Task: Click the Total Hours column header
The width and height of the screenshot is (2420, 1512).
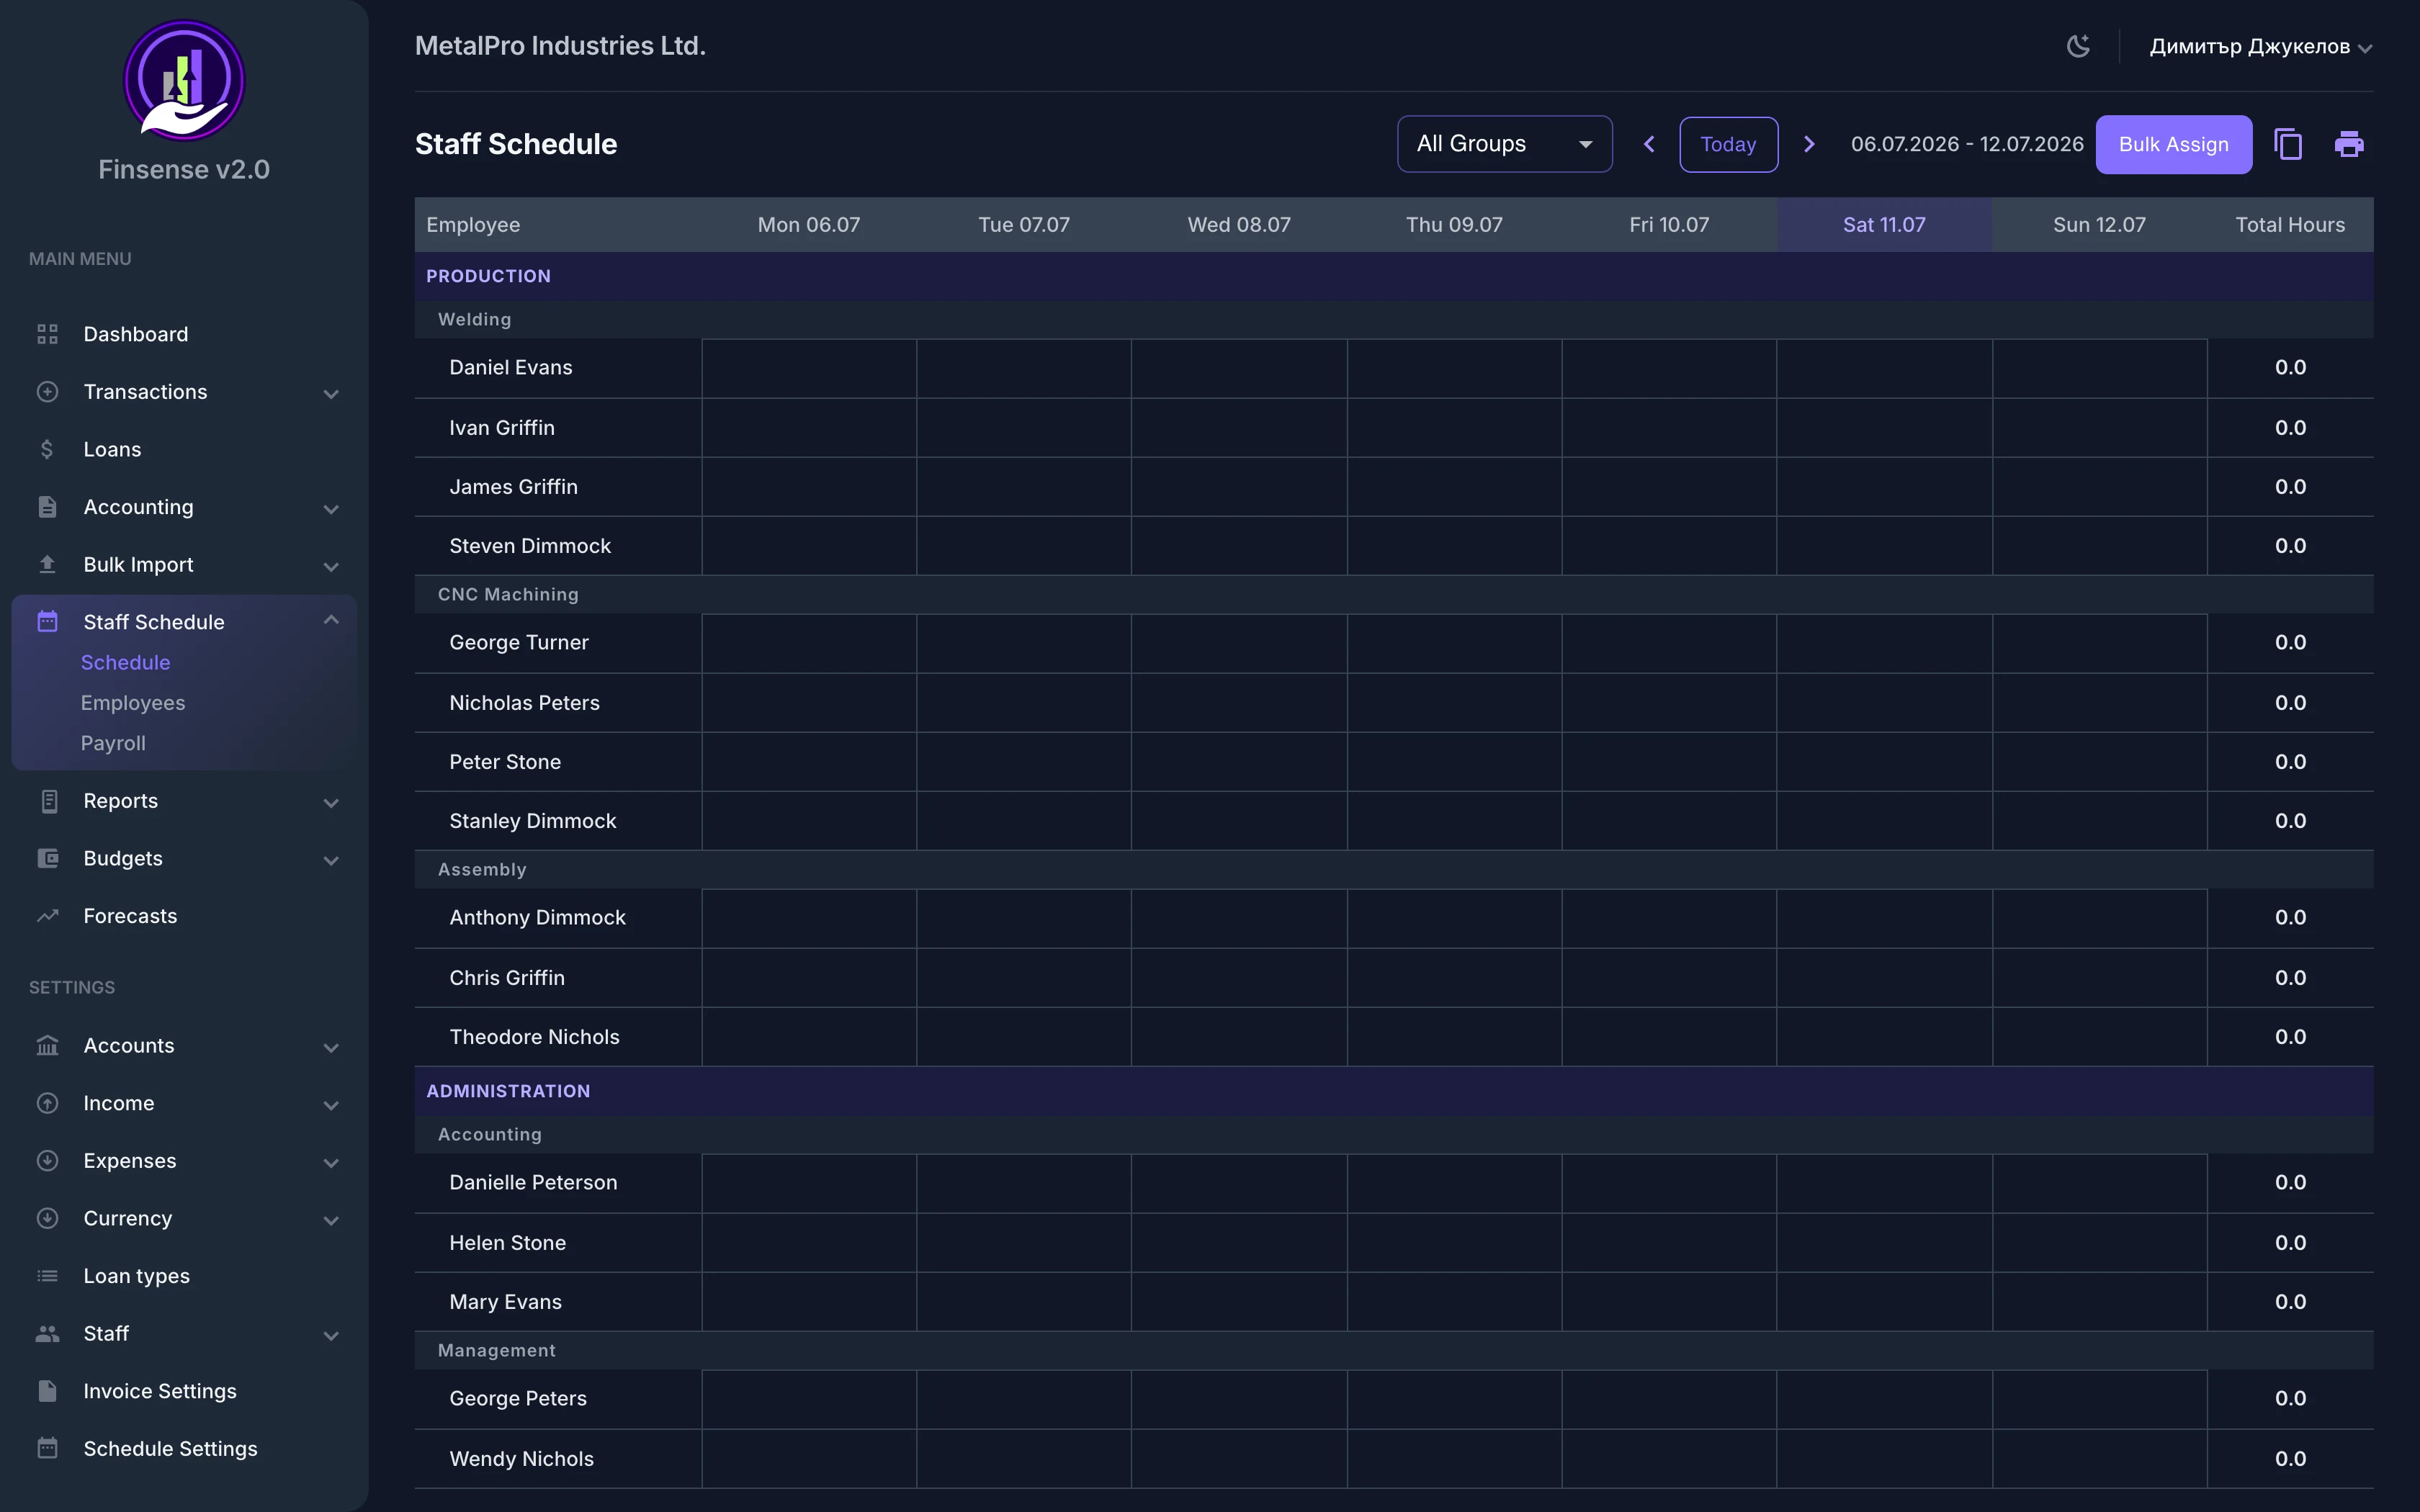Action: point(2290,225)
